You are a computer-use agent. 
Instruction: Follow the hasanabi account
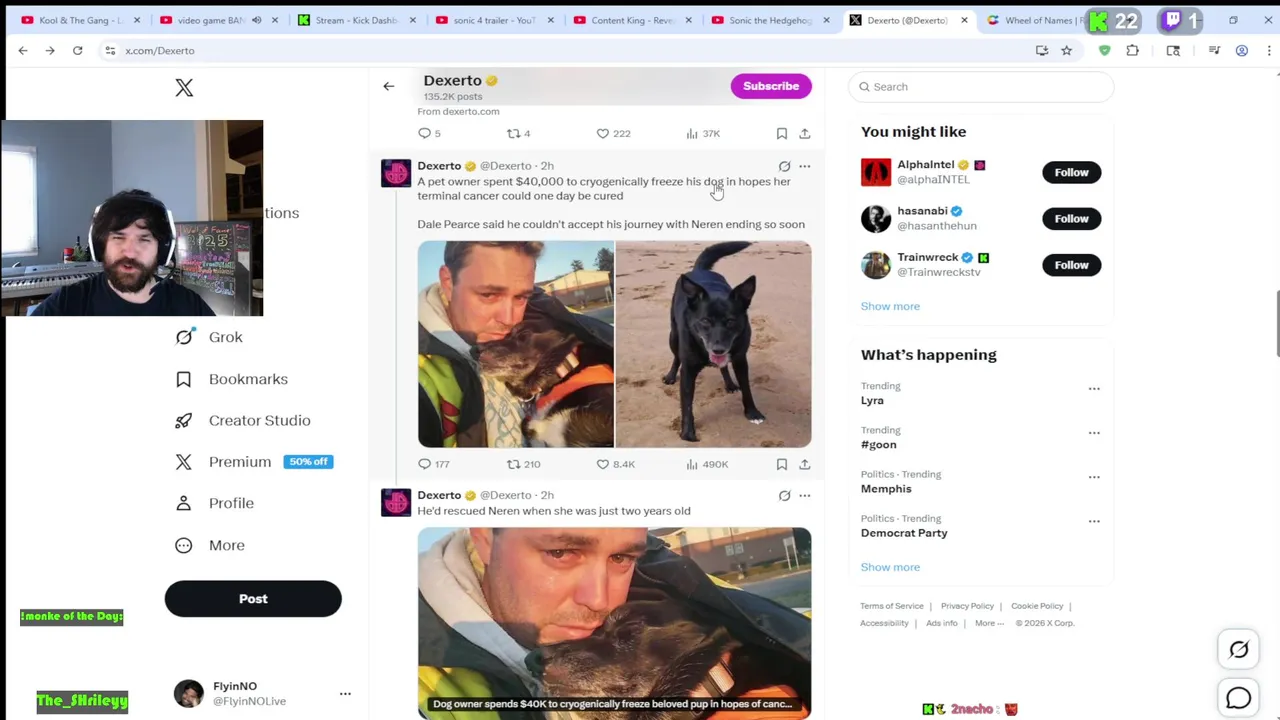coord(1071,218)
